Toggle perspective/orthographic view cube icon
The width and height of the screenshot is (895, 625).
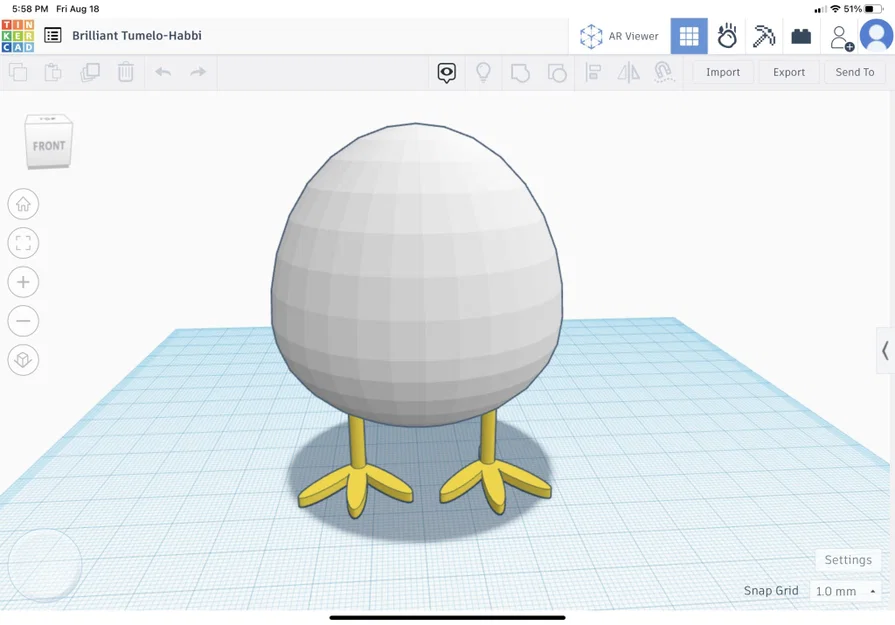(23, 360)
